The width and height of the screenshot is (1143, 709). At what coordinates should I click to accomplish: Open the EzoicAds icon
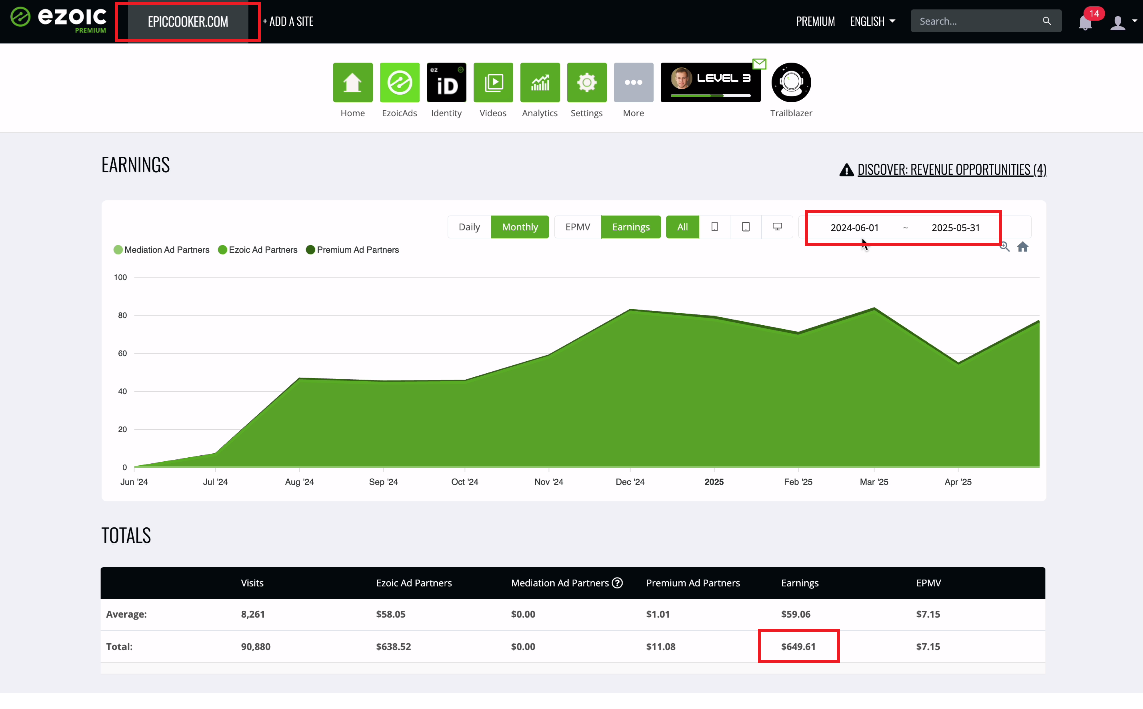click(399, 82)
